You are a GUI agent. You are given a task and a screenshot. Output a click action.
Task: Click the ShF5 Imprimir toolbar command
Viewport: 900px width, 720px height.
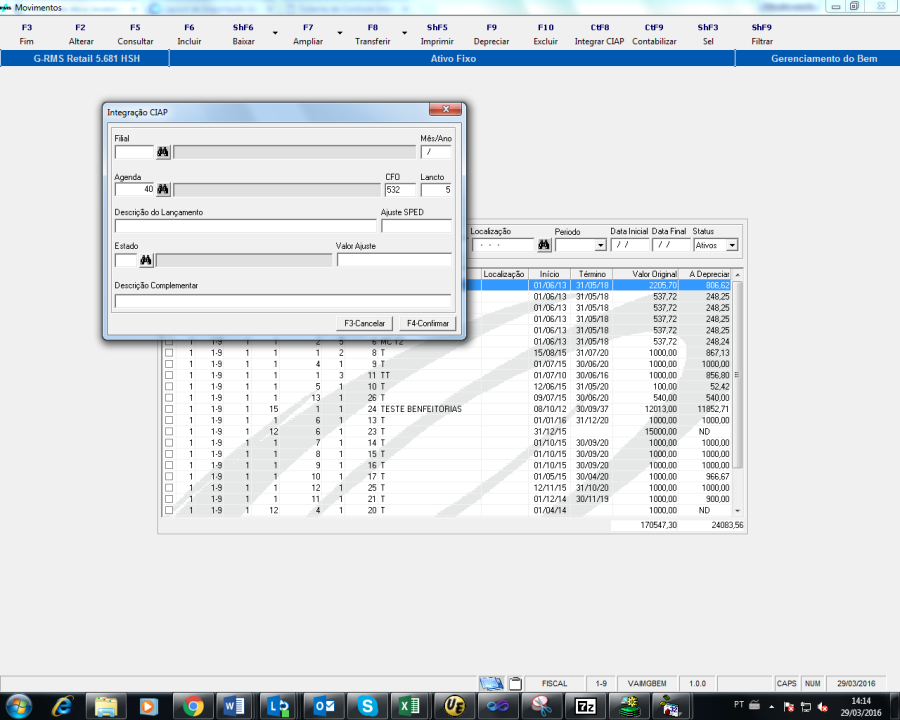[x=437, y=34]
